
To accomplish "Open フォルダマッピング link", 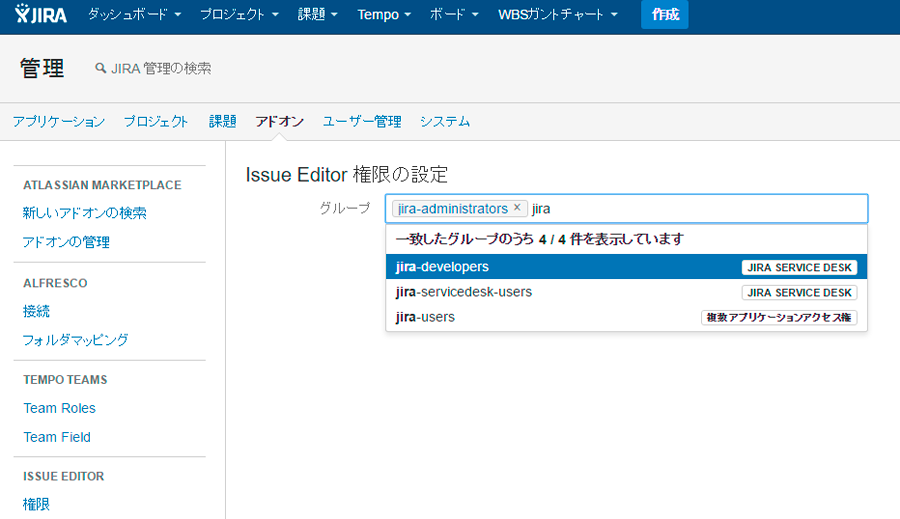I will [x=75, y=340].
